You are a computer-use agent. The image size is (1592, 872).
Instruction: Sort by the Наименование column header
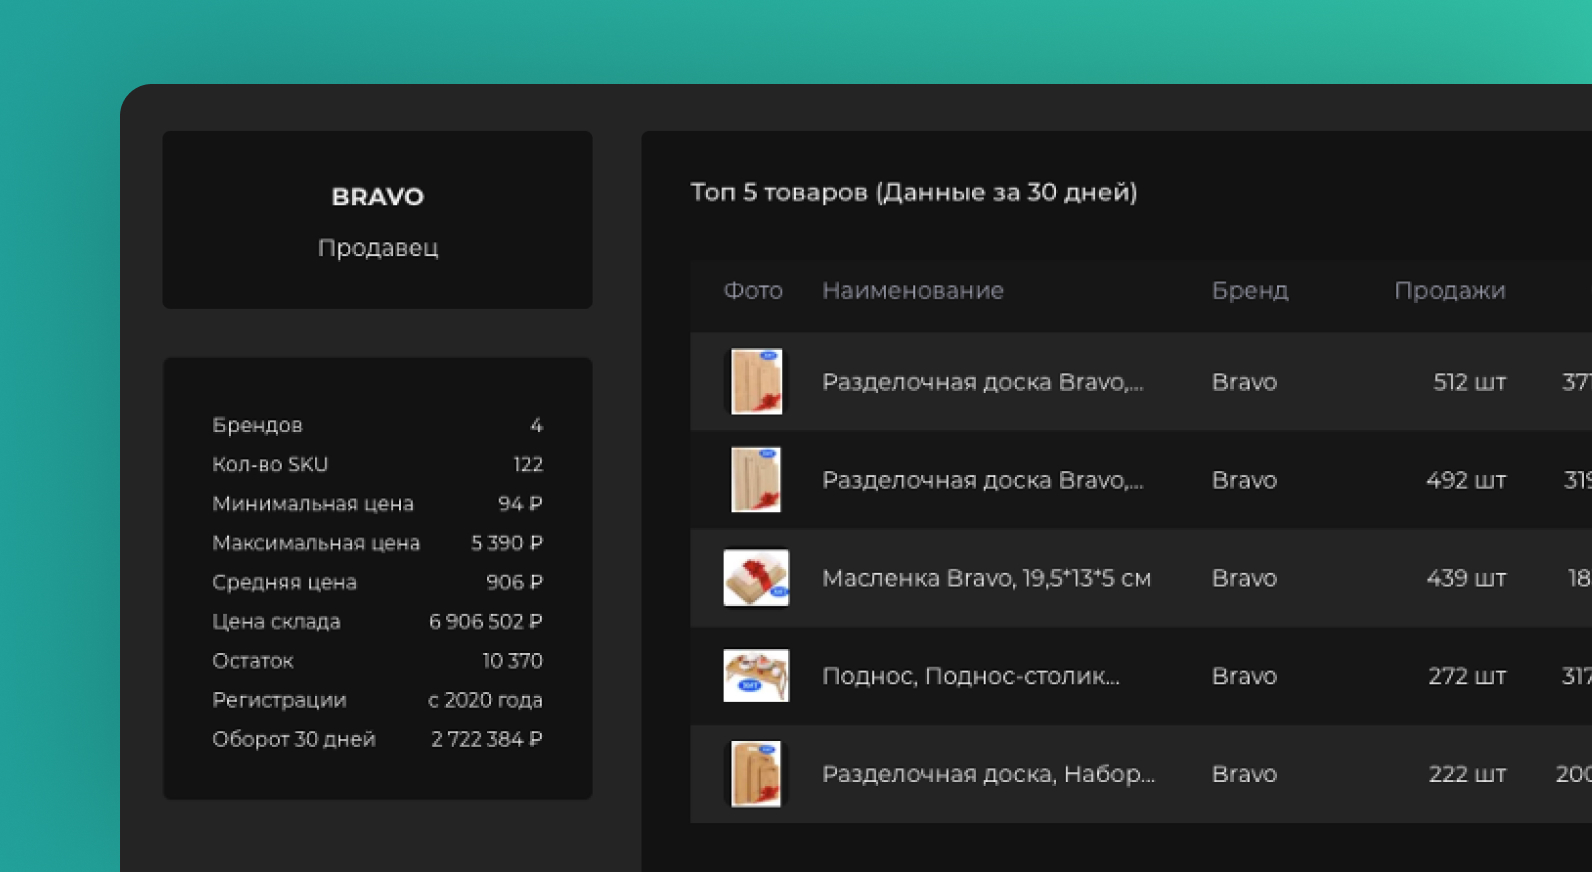[x=912, y=290]
